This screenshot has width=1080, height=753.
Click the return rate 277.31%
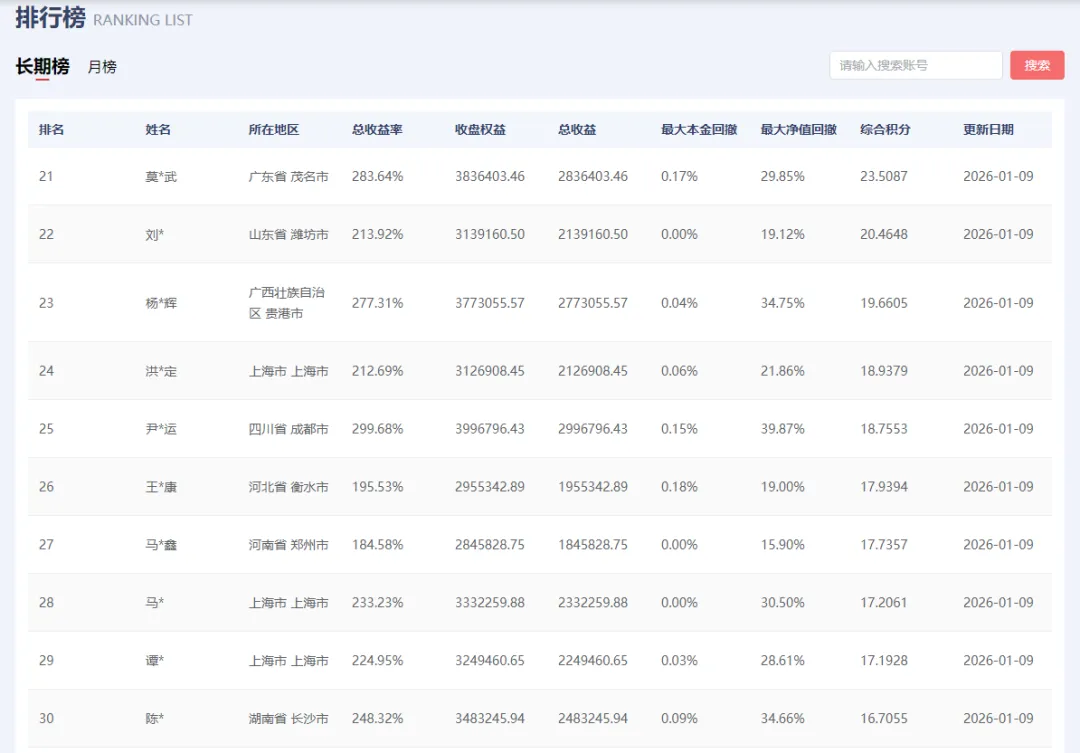point(377,303)
